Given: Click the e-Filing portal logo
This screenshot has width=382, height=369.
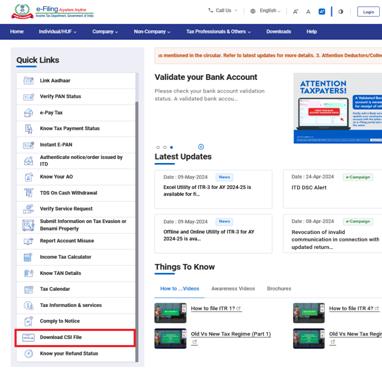Looking at the screenshot, I should 53,11.
